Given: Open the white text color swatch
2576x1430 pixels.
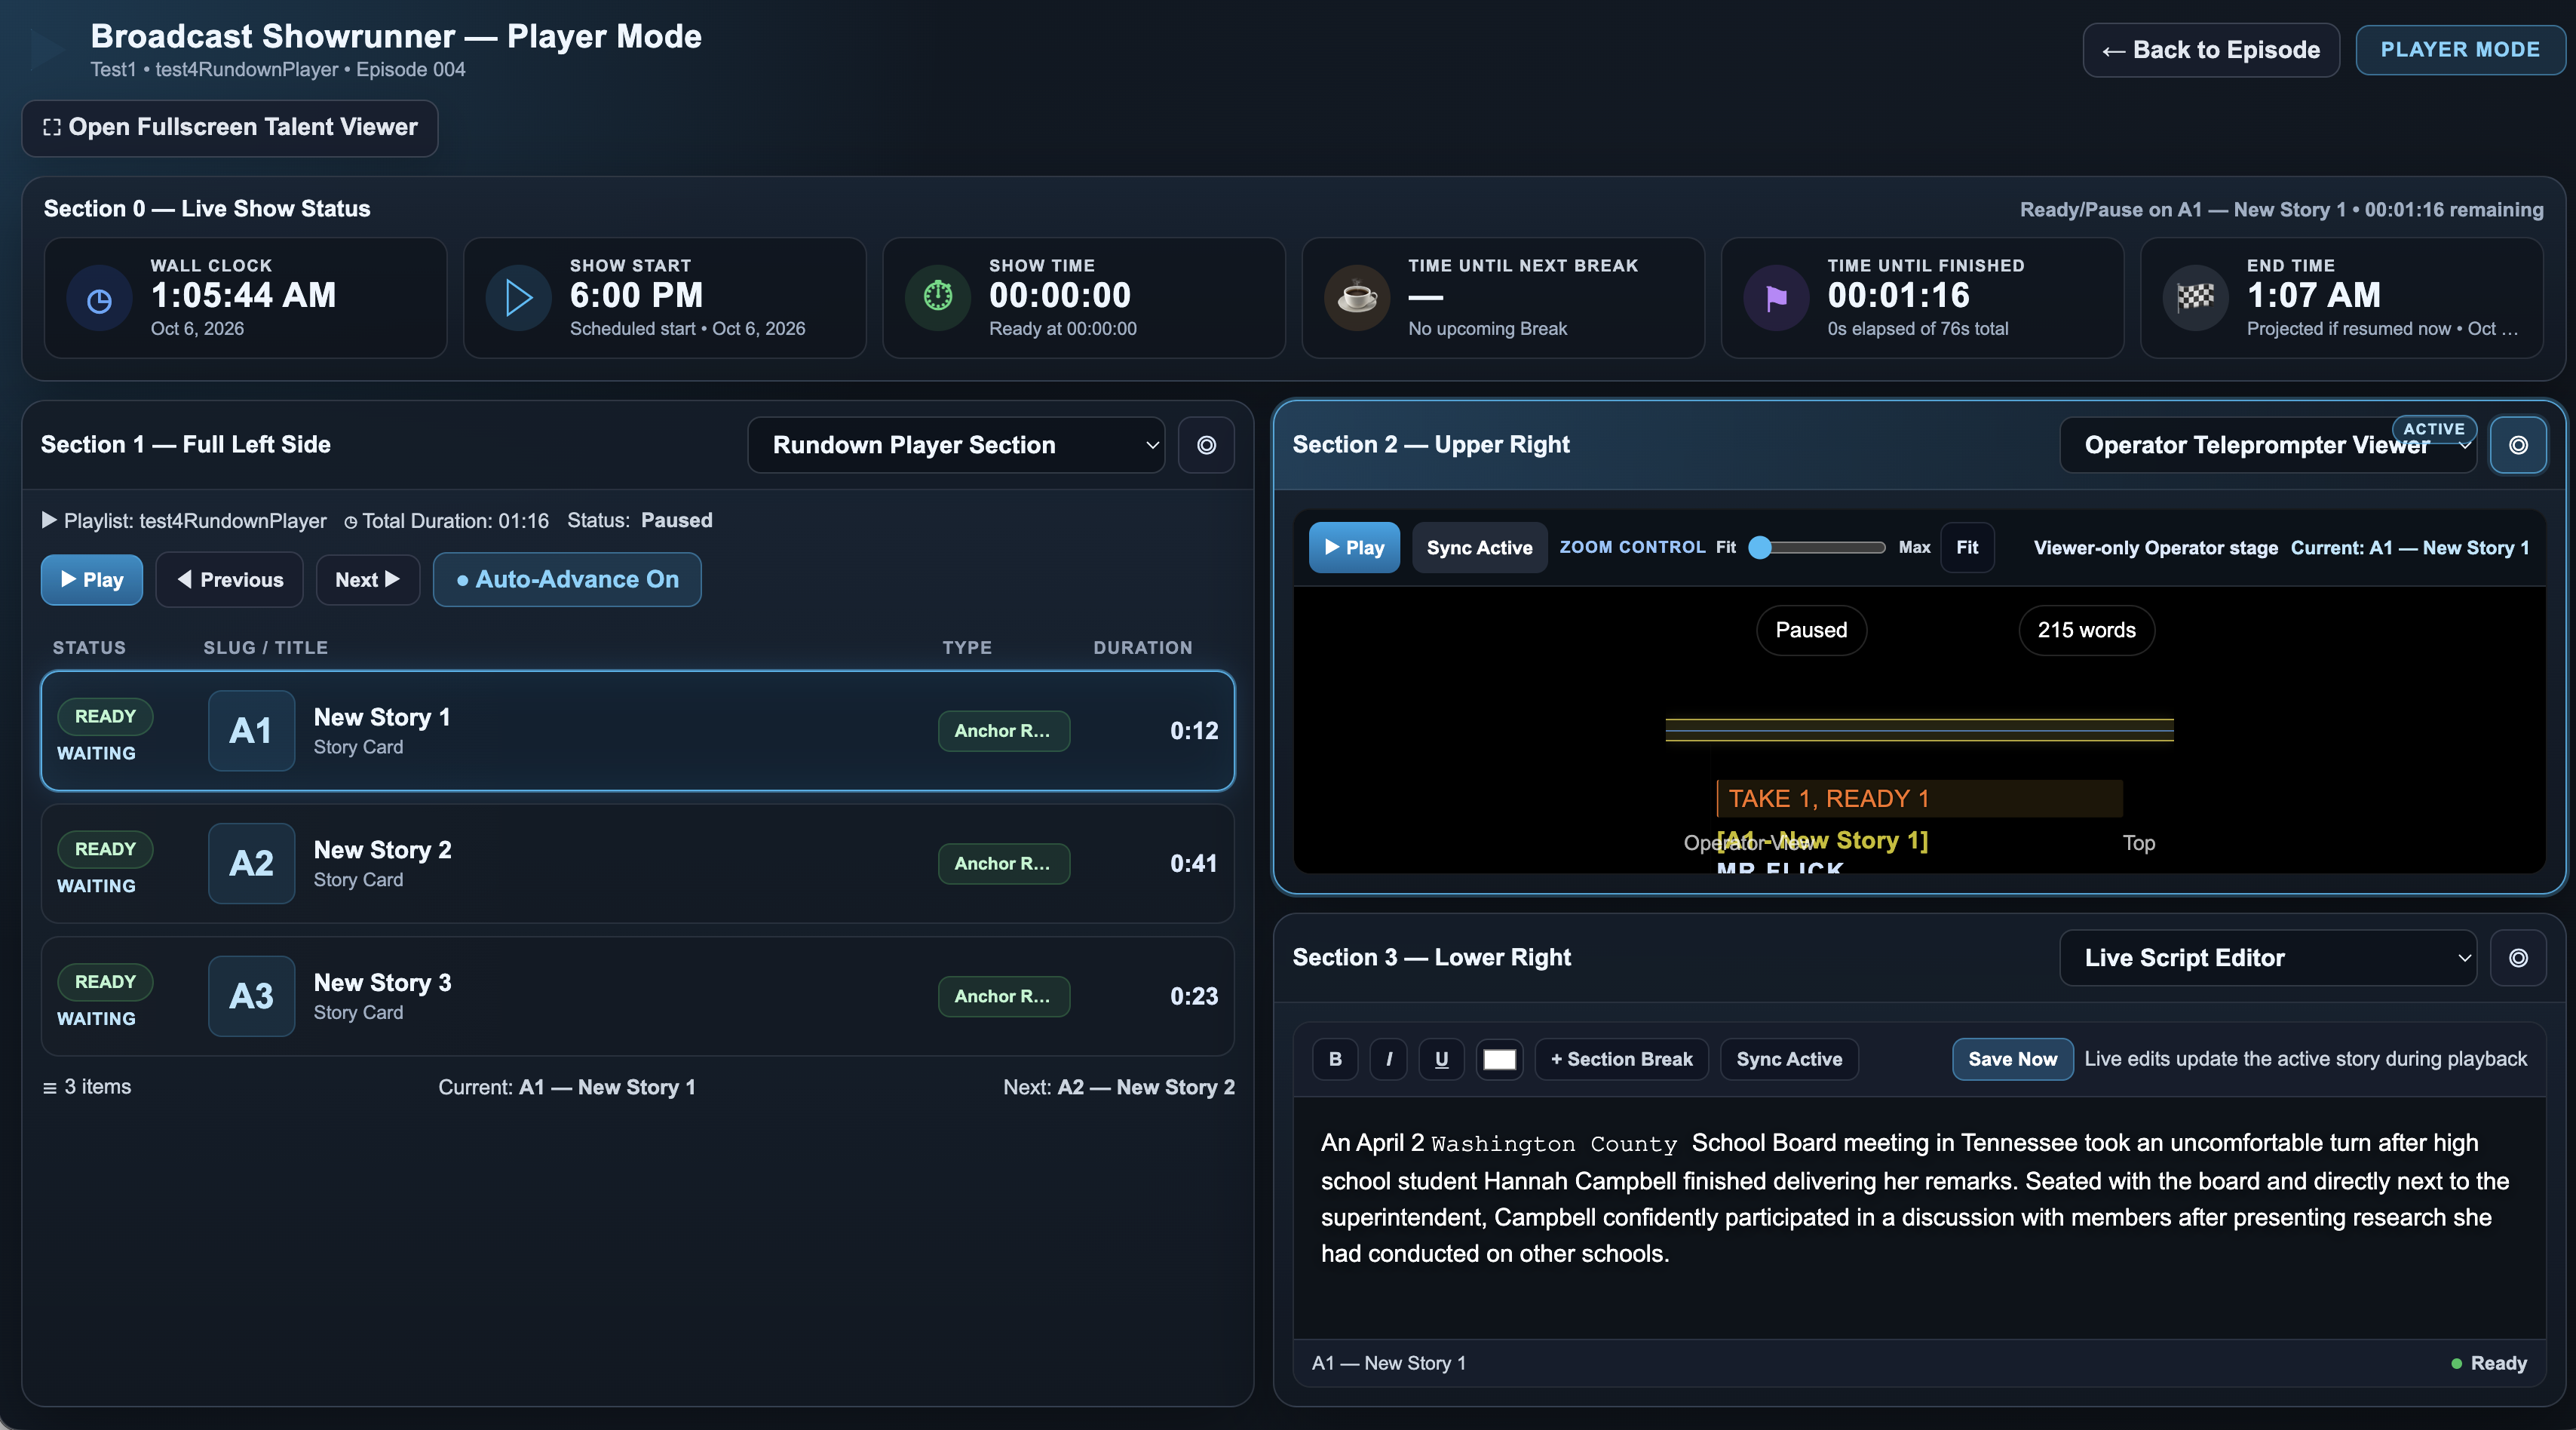Looking at the screenshot, I should tap(1499, 1059).
